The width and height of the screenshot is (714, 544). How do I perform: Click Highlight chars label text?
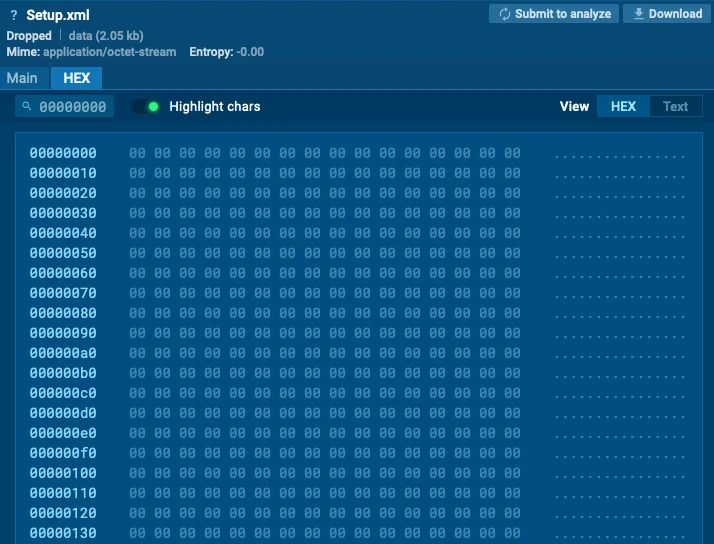click(x=215, y=107)
